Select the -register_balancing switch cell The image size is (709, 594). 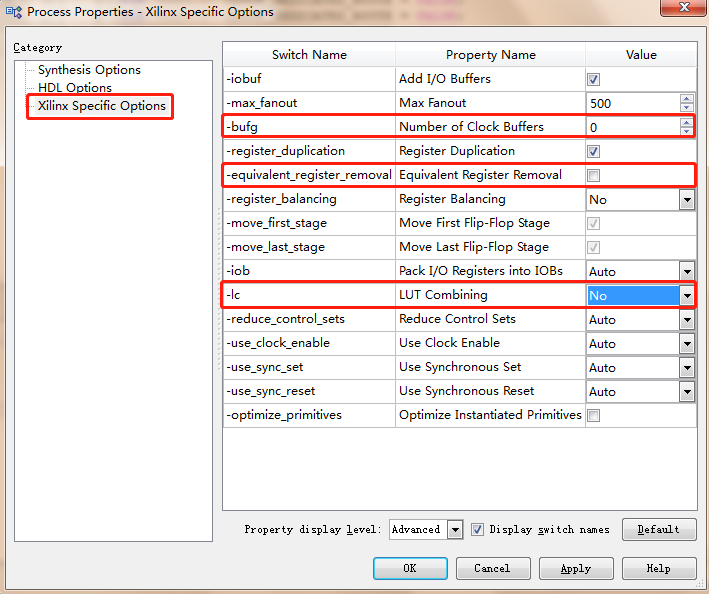click(x=309, y=199)
